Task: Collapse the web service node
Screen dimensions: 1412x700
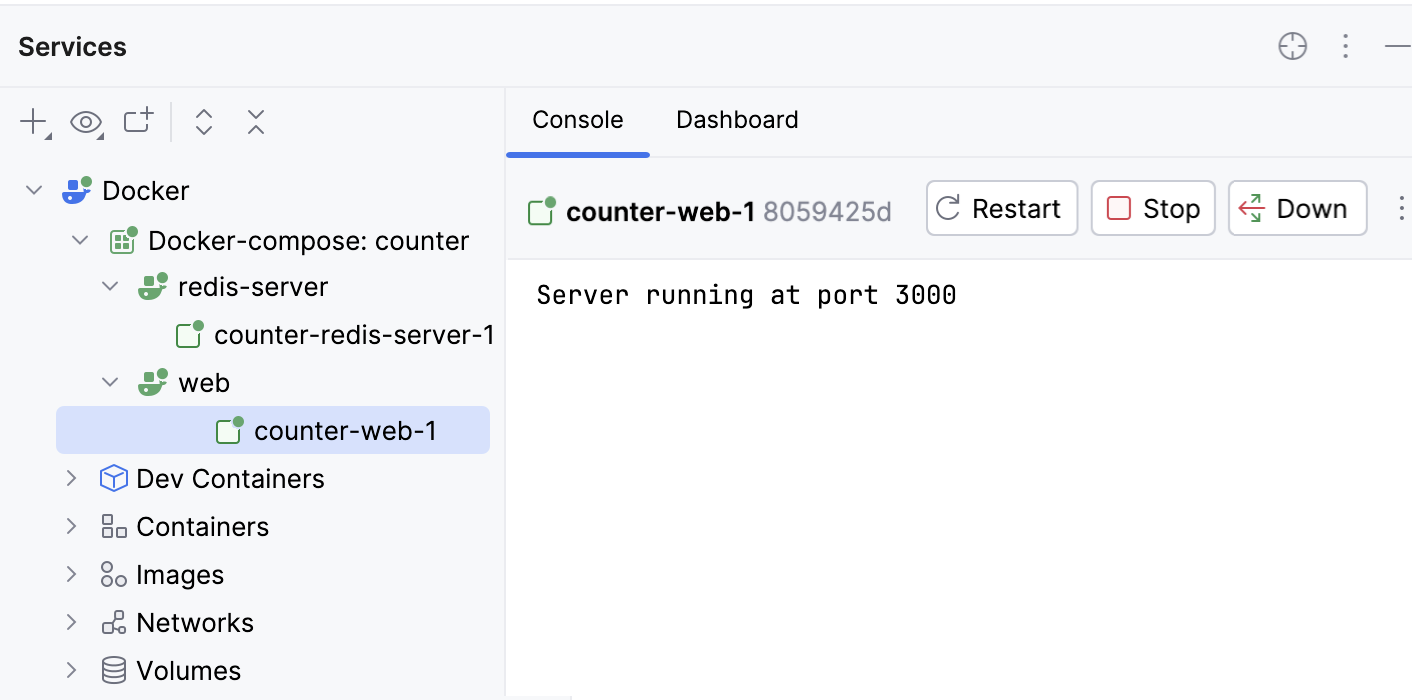Action: tap(110, 383)
